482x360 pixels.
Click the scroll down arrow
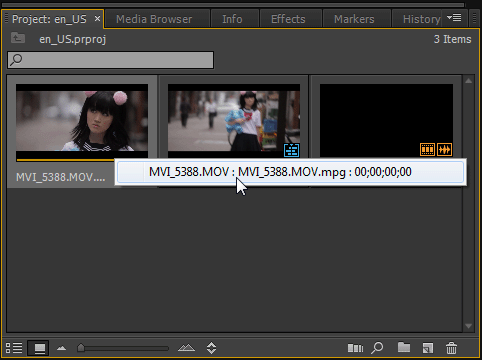tap(468, 326)
